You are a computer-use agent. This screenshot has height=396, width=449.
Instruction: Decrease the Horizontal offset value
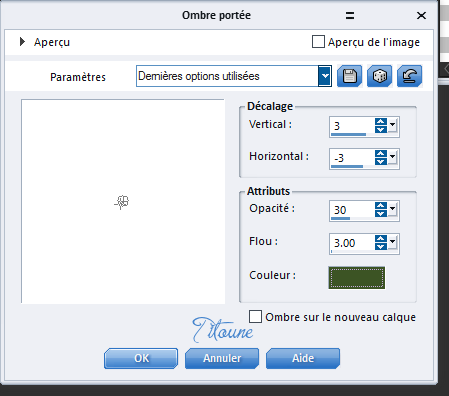tap(381, 161)
